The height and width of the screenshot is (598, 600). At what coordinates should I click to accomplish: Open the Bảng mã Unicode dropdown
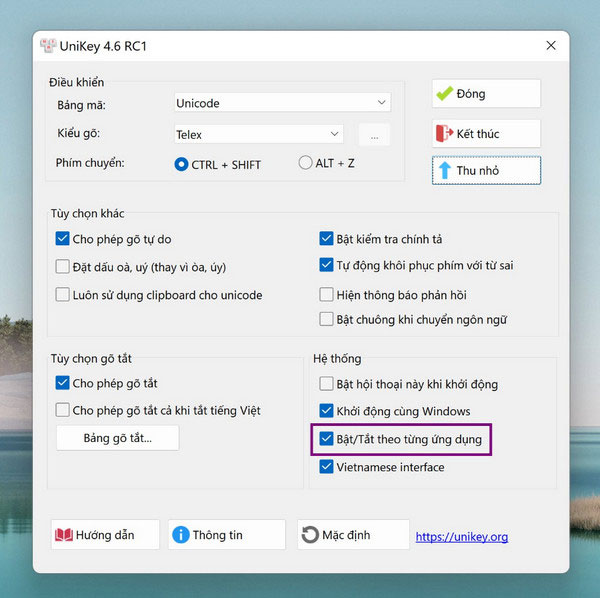(x=282, y=103)
